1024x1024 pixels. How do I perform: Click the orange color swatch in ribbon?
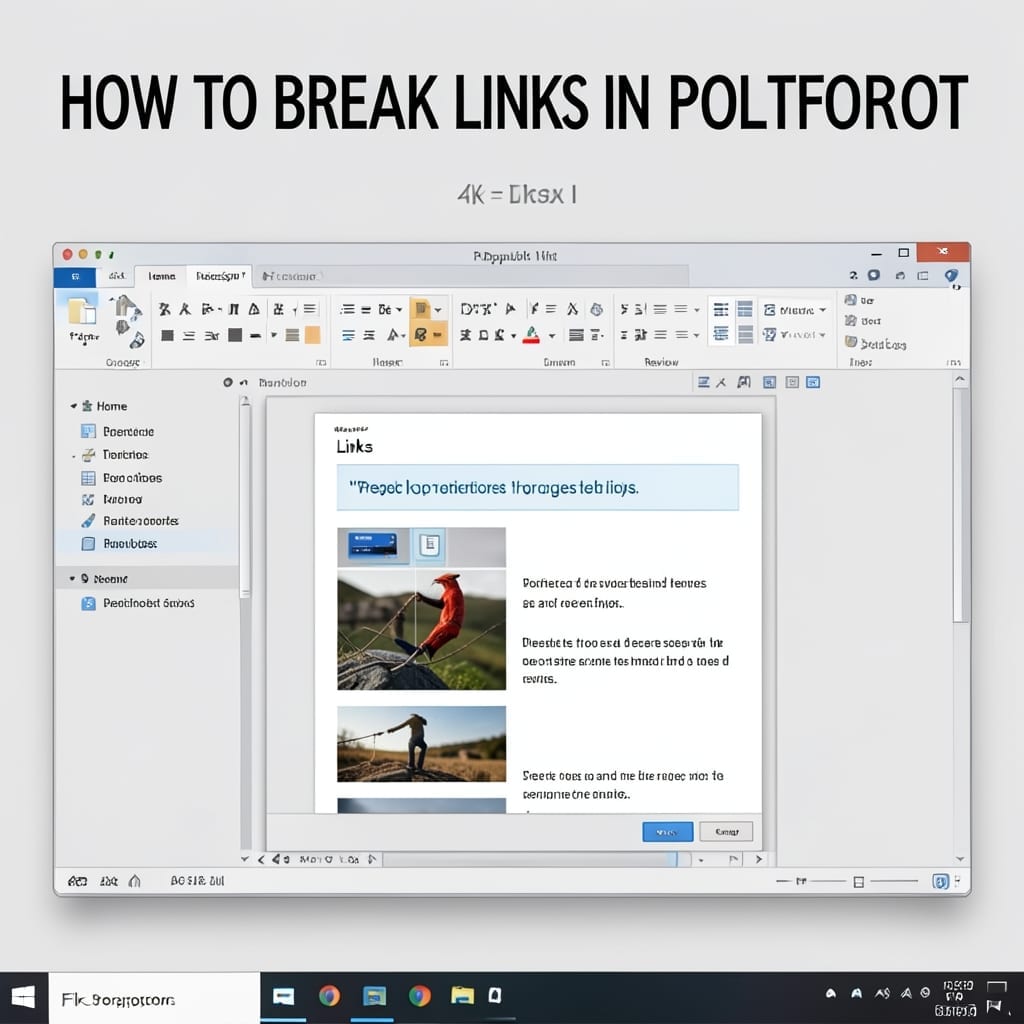(313, 335)
